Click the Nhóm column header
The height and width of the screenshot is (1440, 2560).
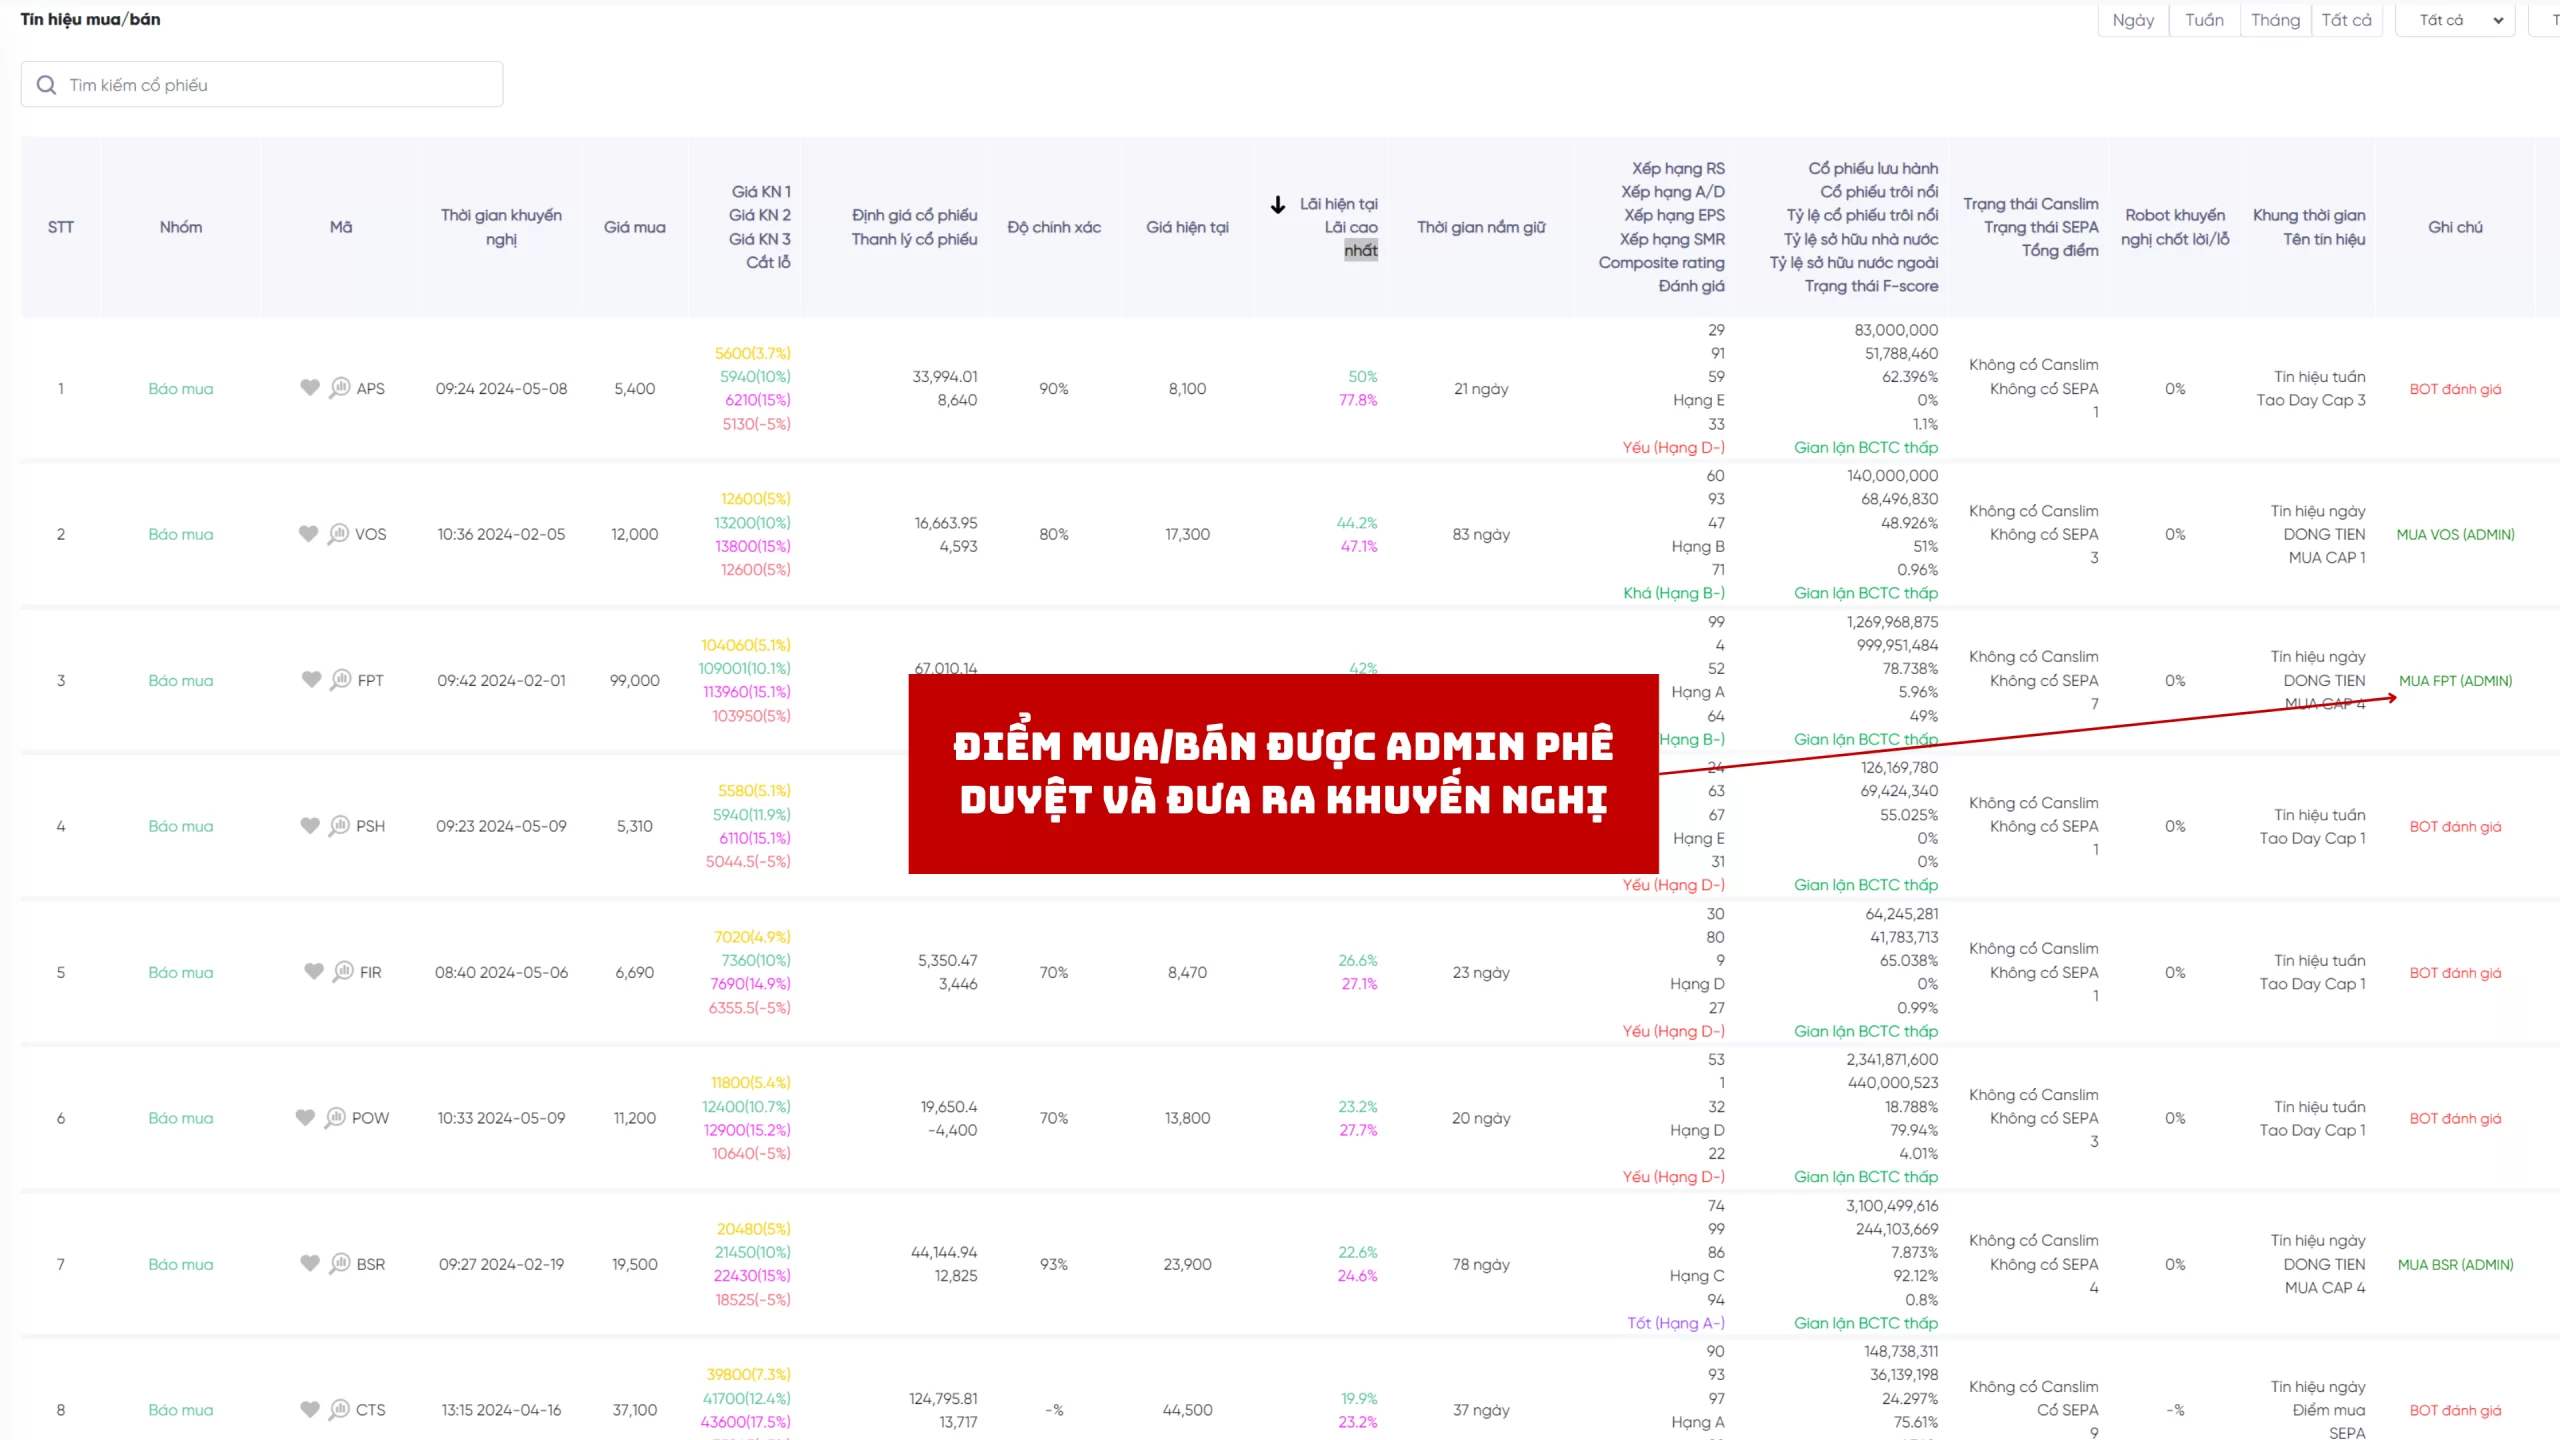point(181,227)
